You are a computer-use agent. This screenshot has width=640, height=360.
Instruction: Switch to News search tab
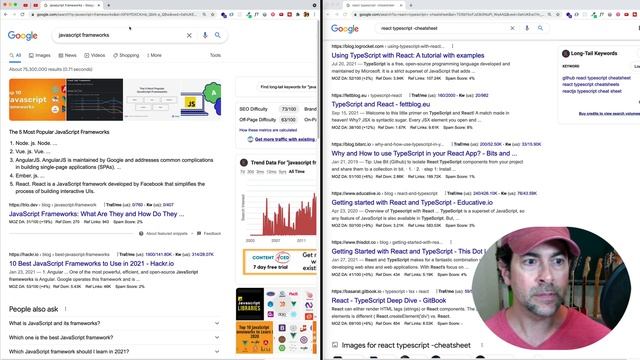click(x=67, y=55)
